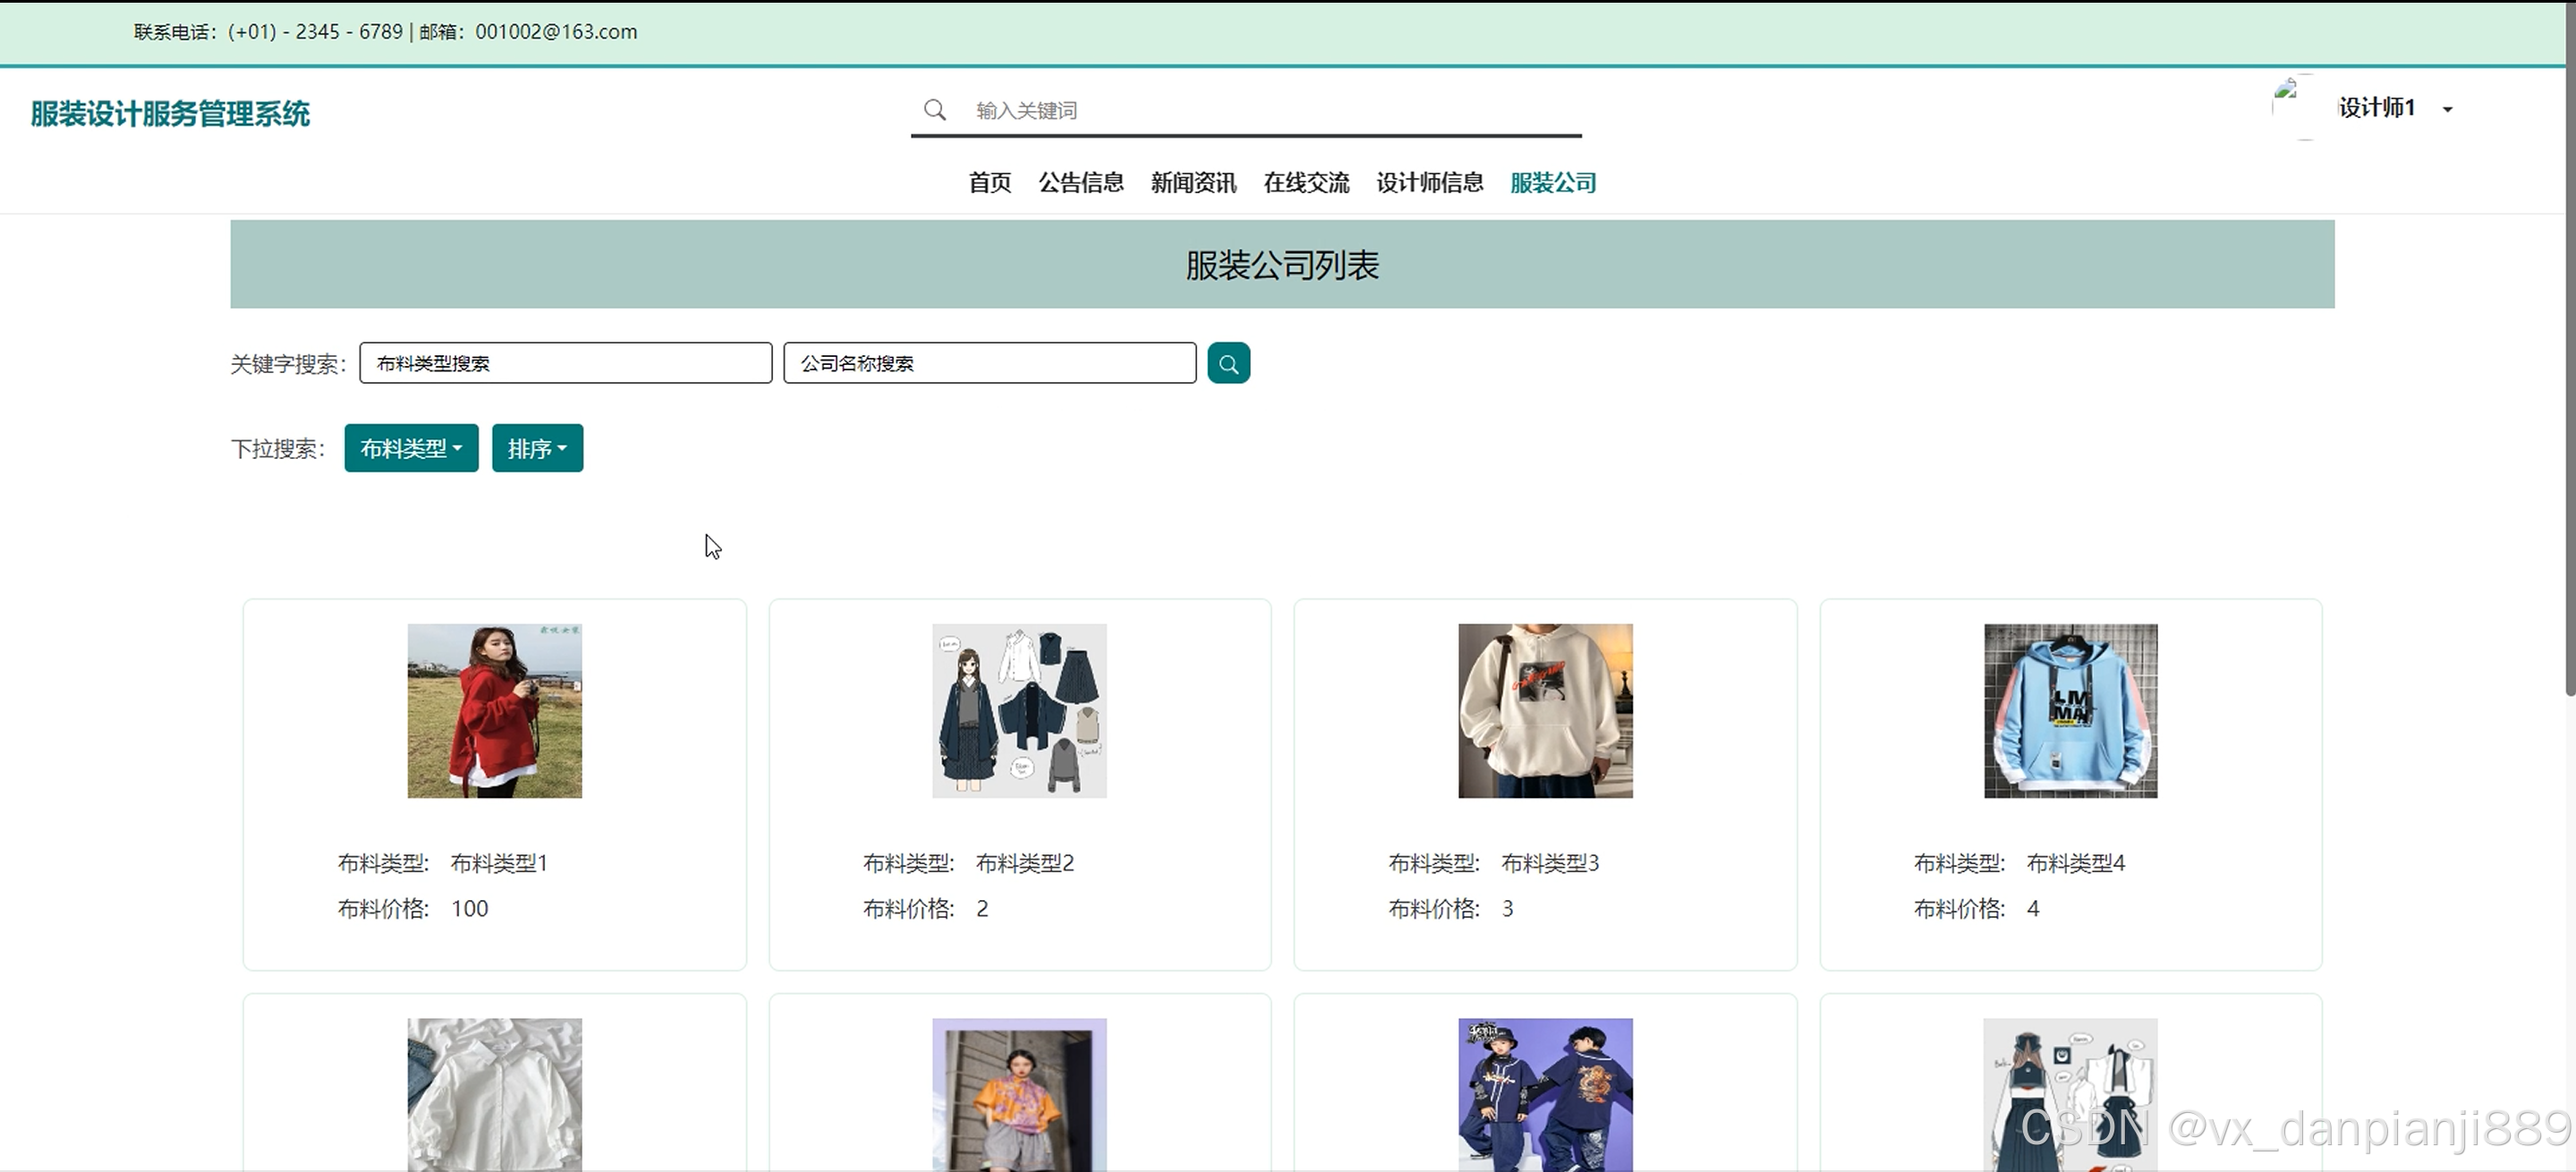Open the 公告信息 menu item
Screen dimensions: 2576x1172
tap(1080, 183)
